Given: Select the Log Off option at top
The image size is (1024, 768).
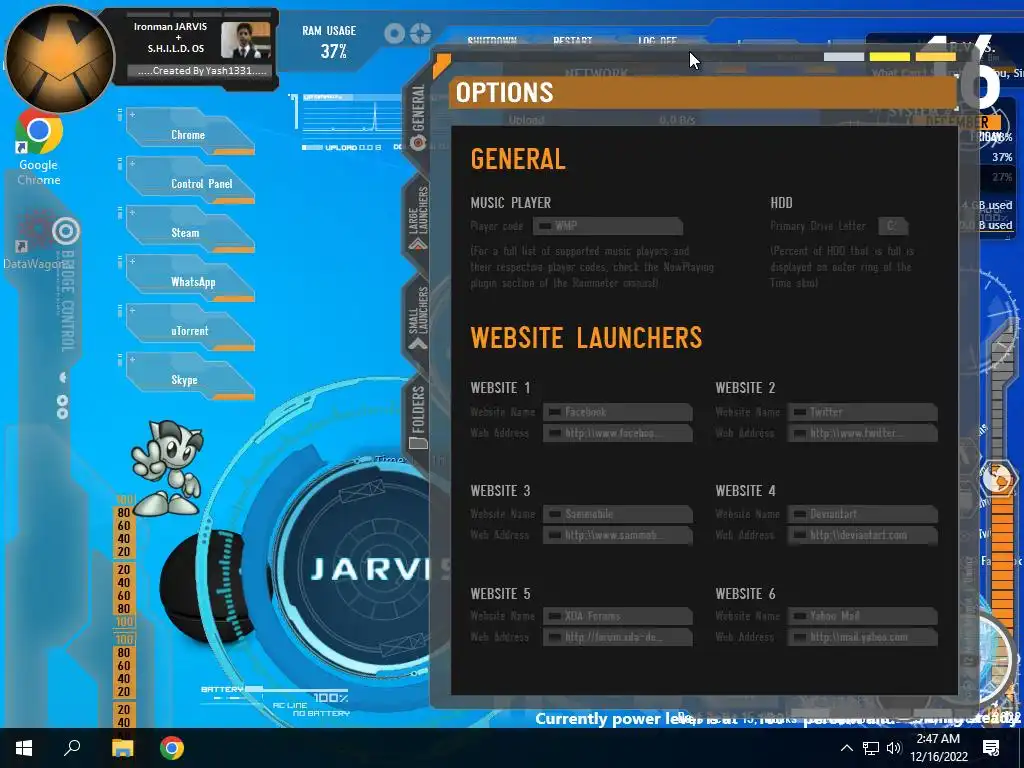Looking at the screenshot, I should tap(657, 40).
